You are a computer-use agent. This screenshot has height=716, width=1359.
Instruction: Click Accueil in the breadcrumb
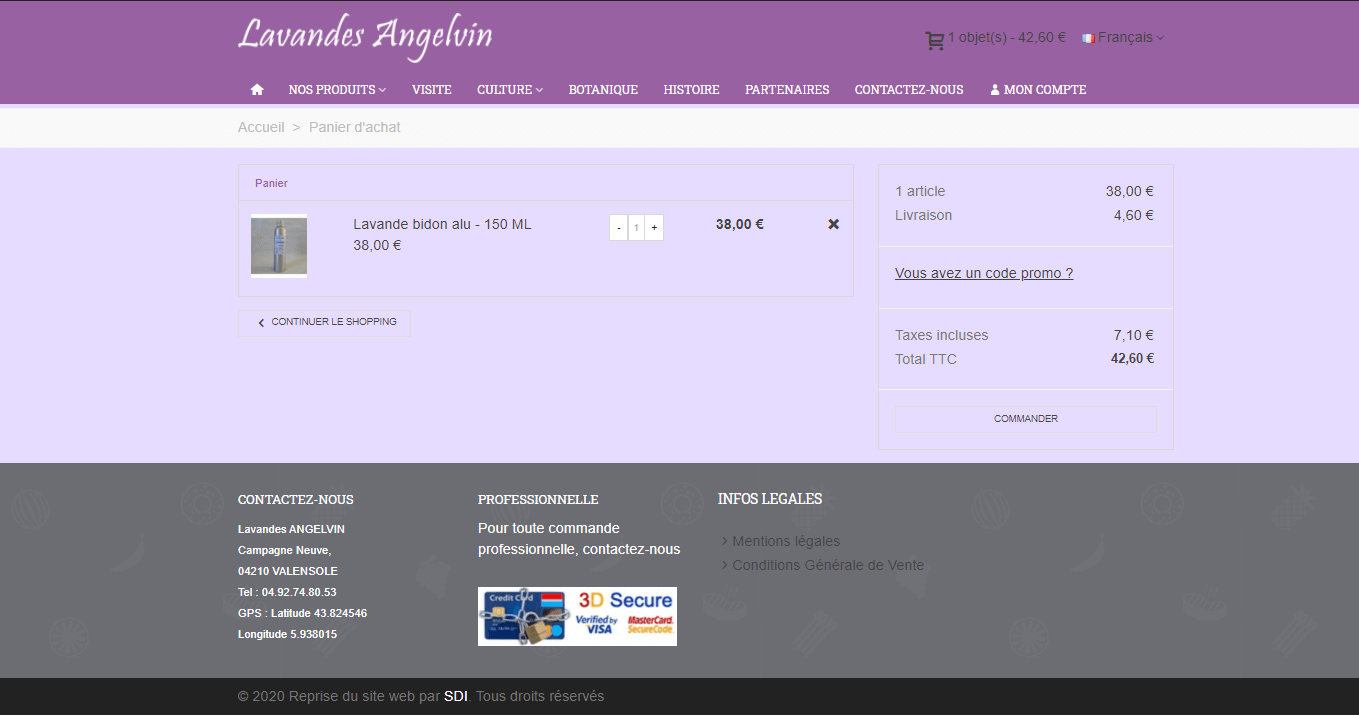(x=261, y=127)
